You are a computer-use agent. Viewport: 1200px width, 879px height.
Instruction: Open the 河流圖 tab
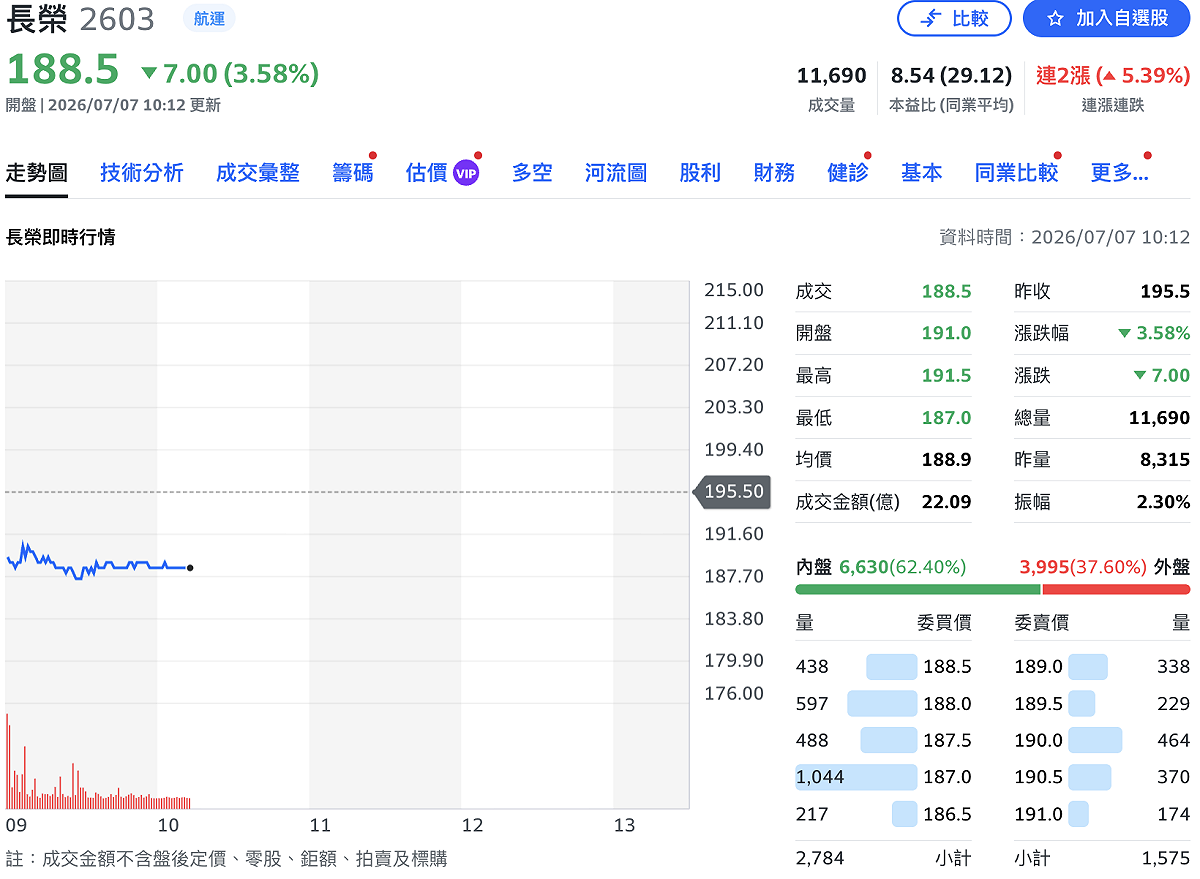click(x=616, y=172)
